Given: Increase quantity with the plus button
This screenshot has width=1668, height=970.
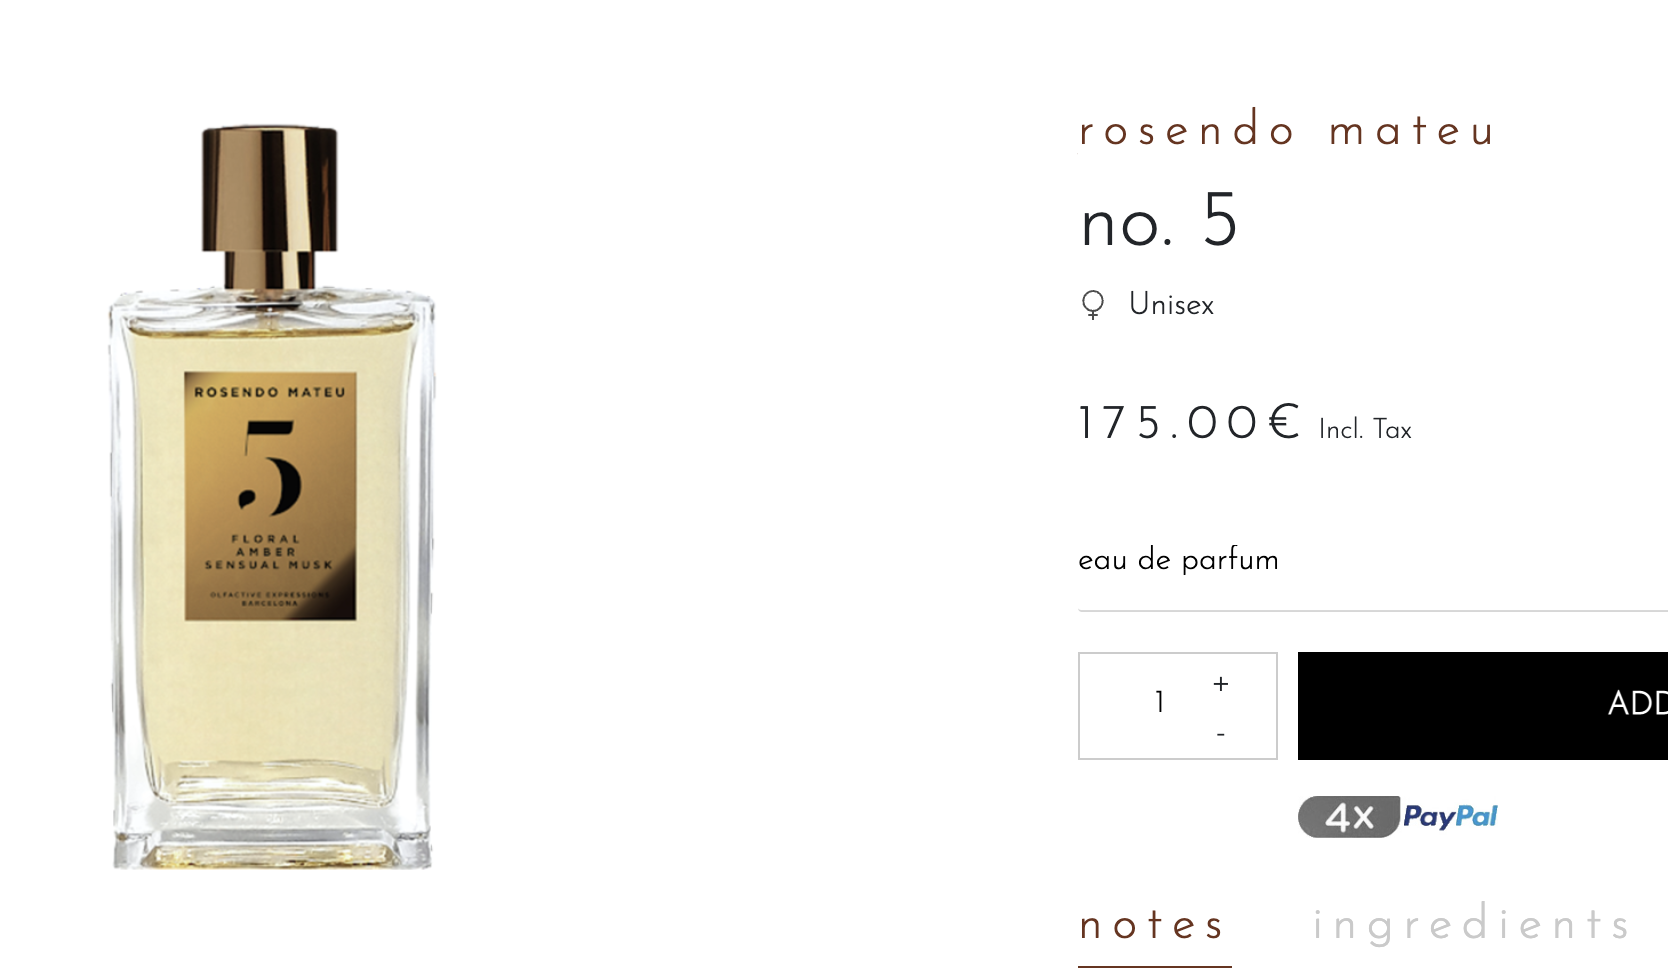Looking at the screenshot, I should 1220,684.
